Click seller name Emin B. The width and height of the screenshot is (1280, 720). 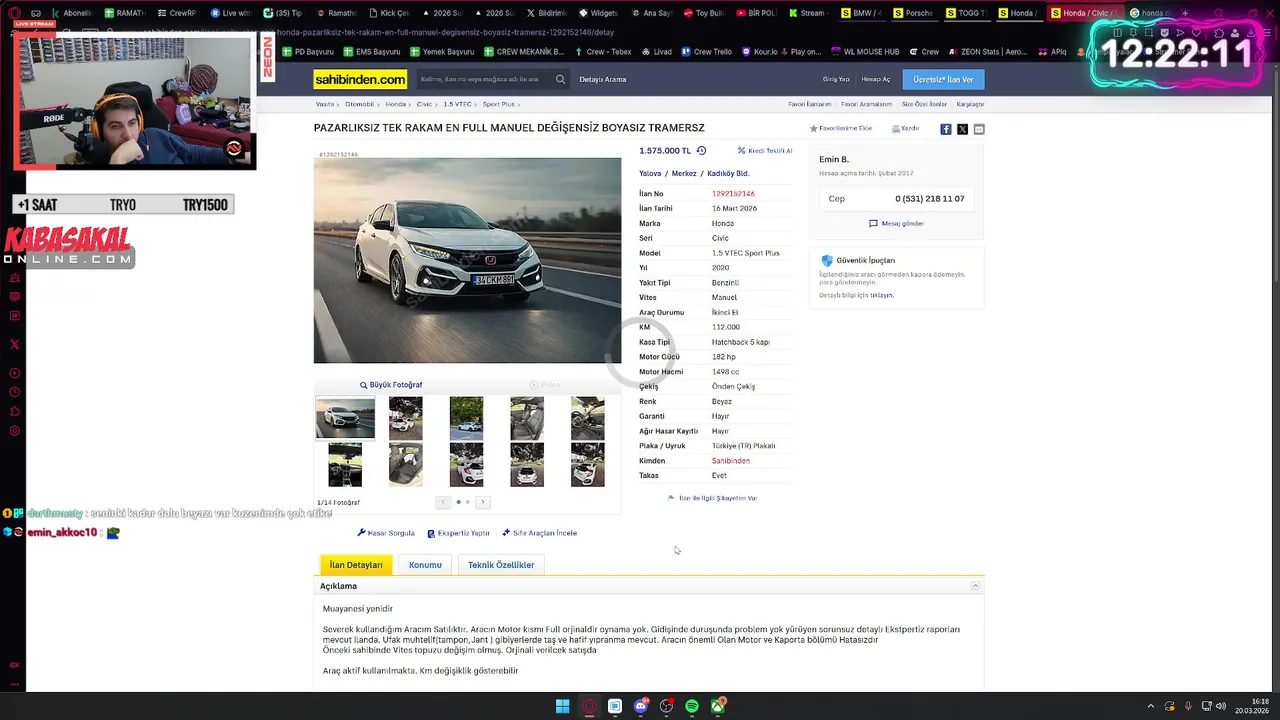tap(834, 160)
